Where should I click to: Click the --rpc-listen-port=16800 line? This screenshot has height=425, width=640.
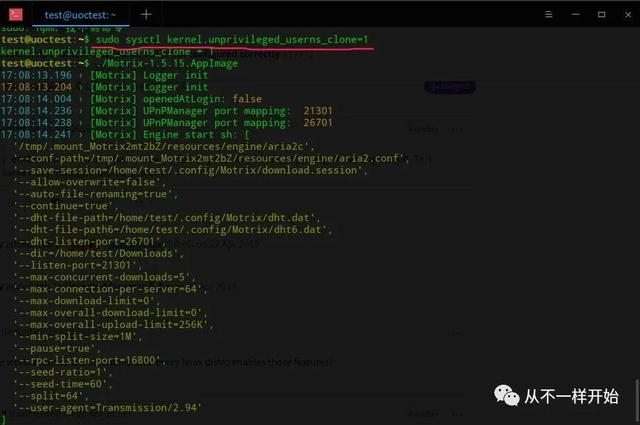pyautogui.click(x=89, y=360)
